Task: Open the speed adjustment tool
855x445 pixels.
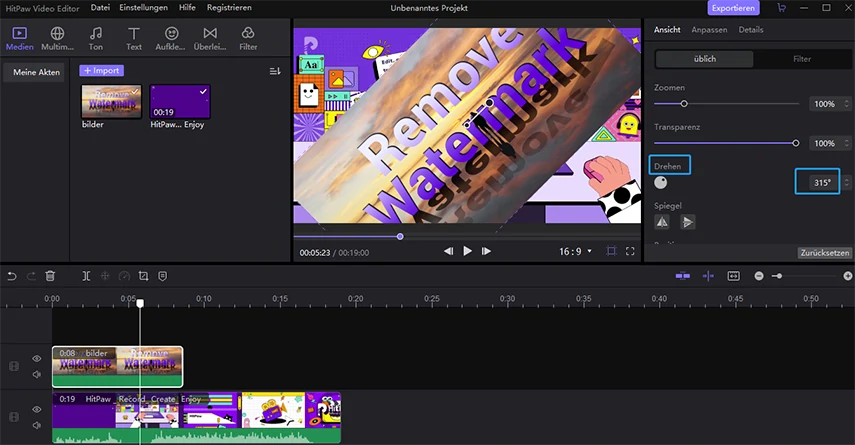Action: pyautogui.click(x=124, y=276)
